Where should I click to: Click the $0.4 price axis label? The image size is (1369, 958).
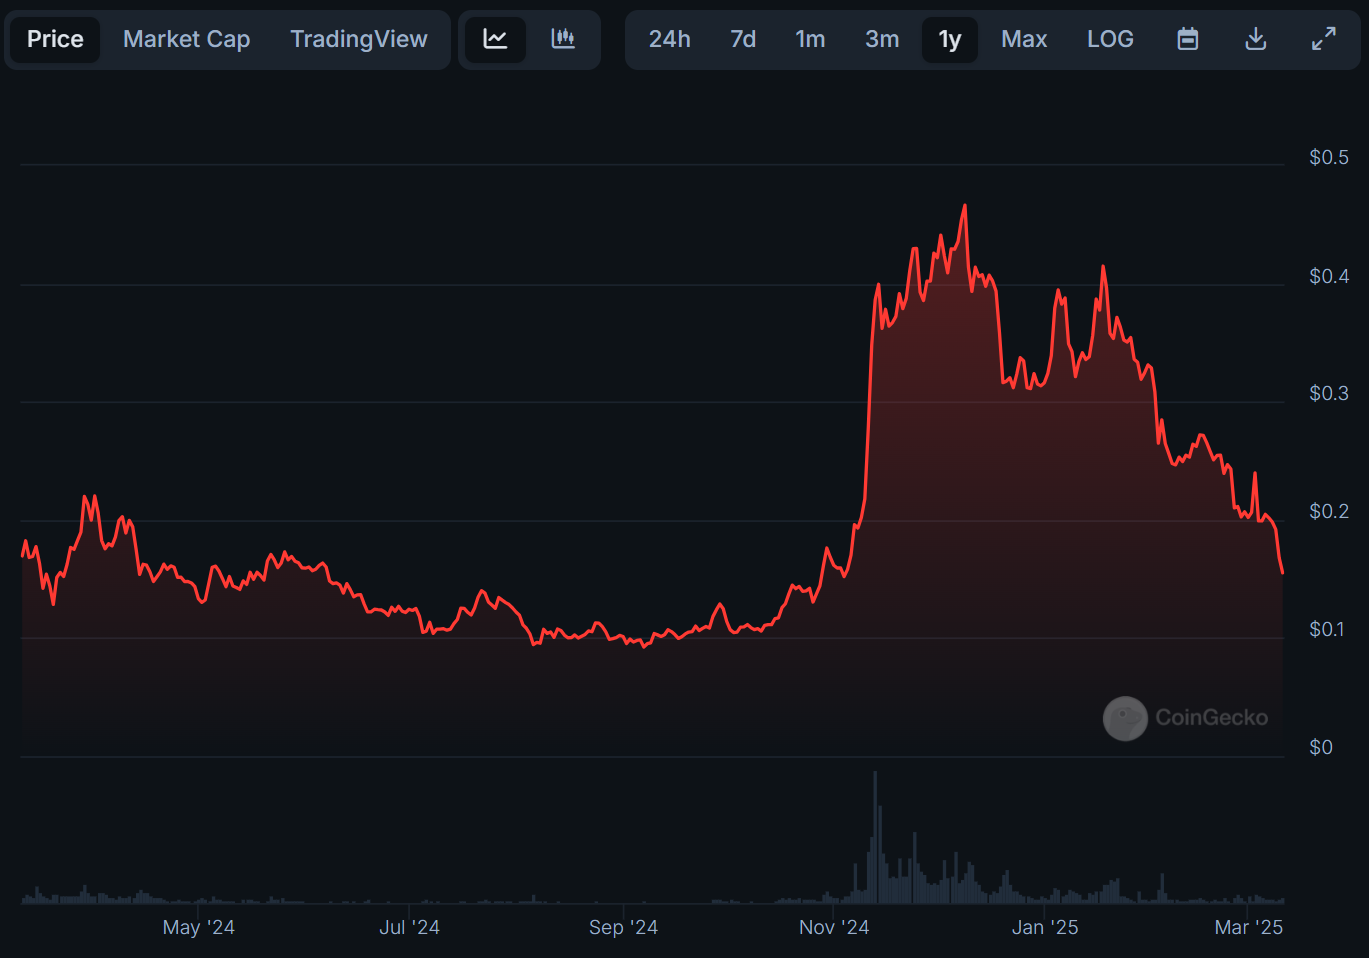[x=1328, y=276]
